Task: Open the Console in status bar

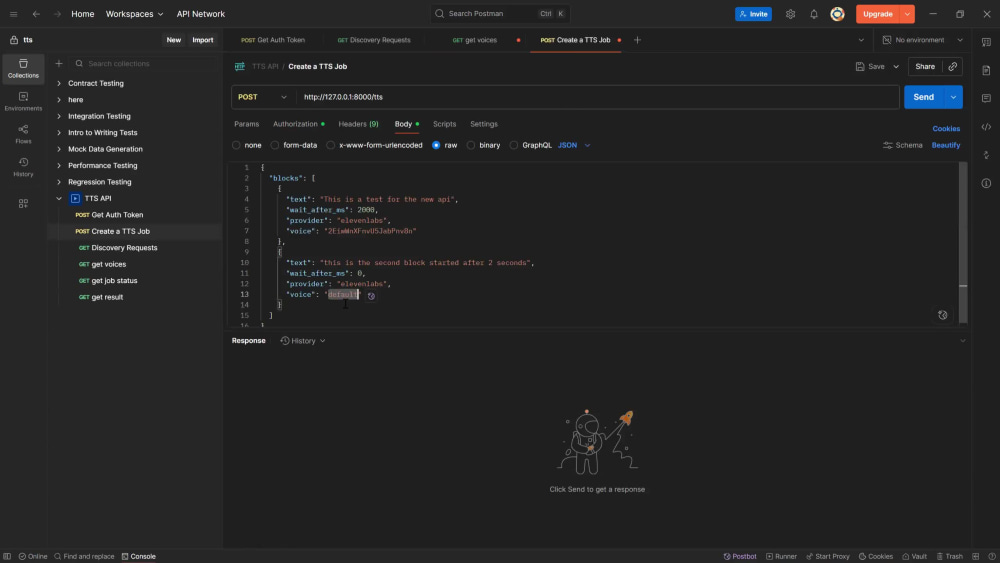Action: 138,556
